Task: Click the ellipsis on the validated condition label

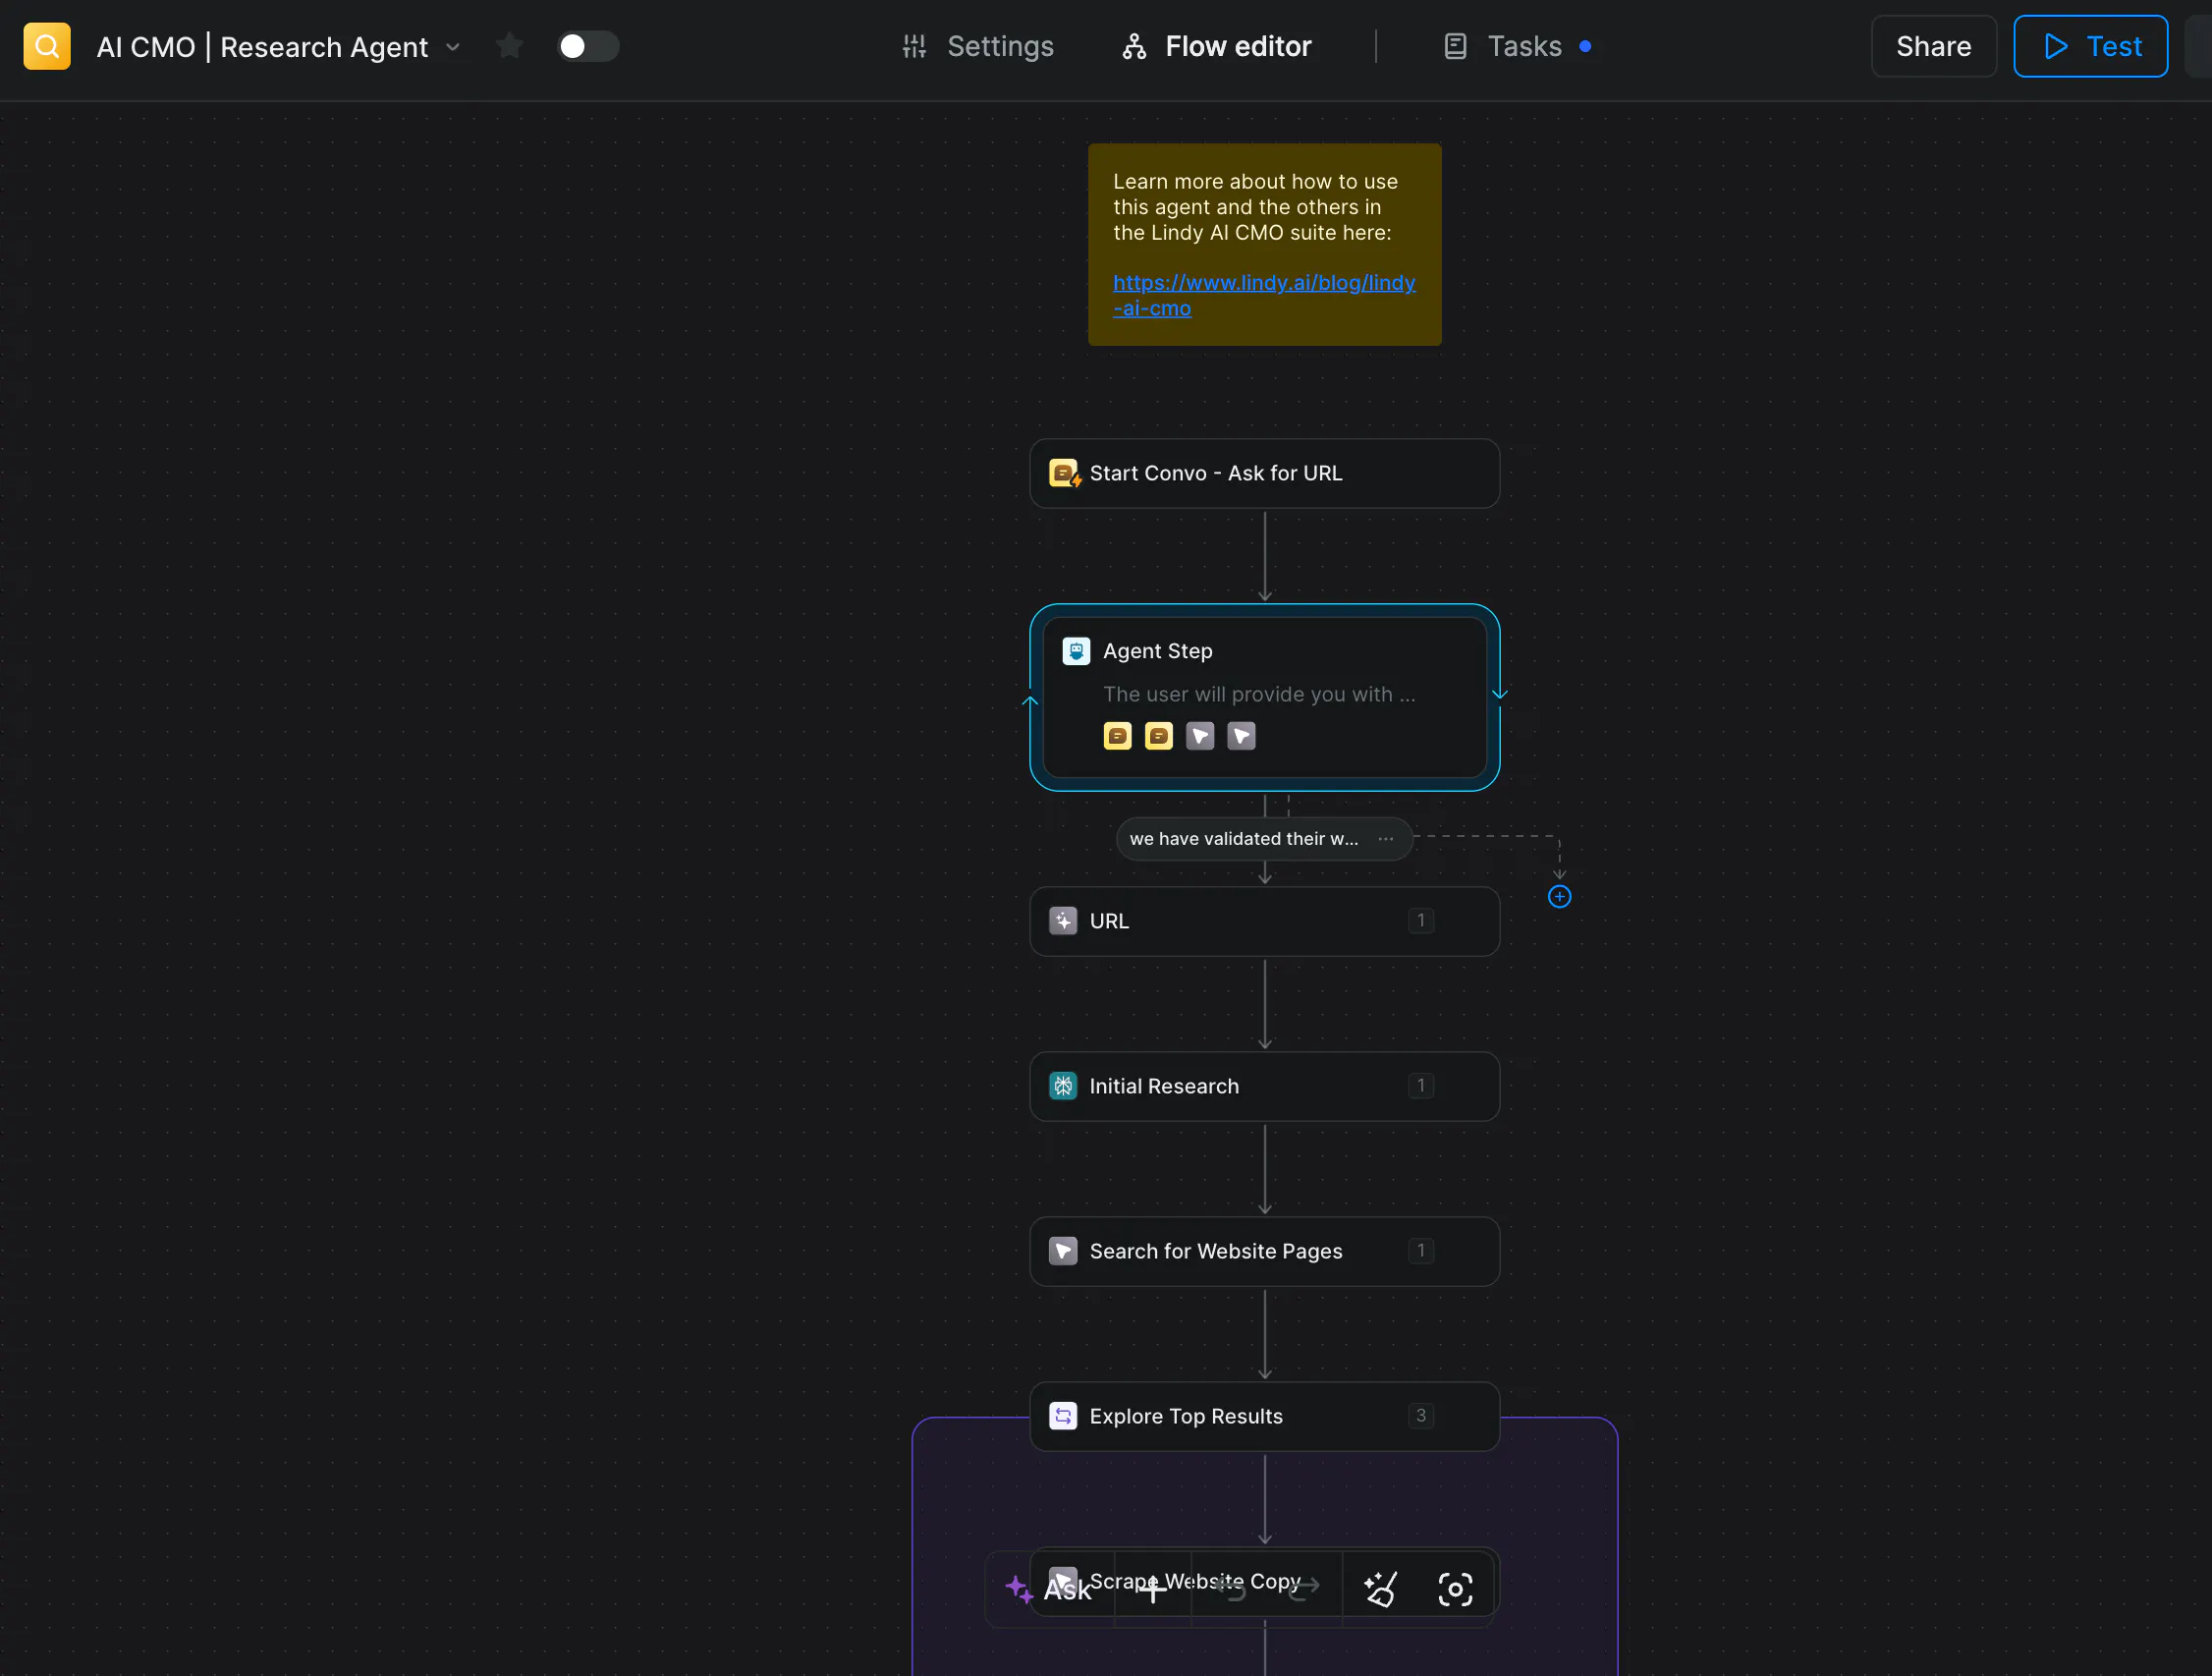Action: [1386, 839]
